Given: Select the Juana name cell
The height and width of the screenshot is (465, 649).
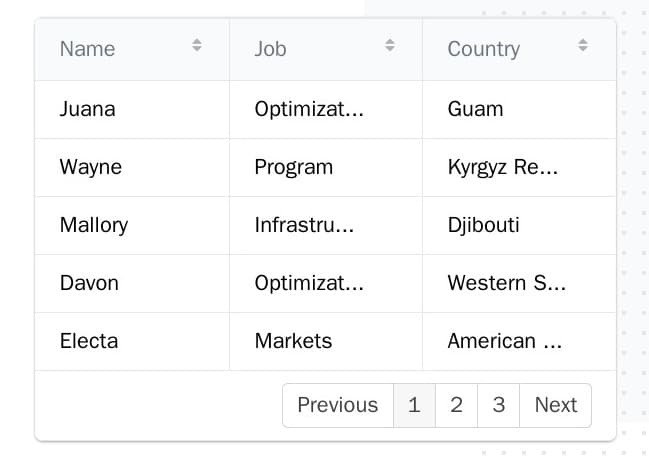Looking at the screenshot, I should [88, 109].
